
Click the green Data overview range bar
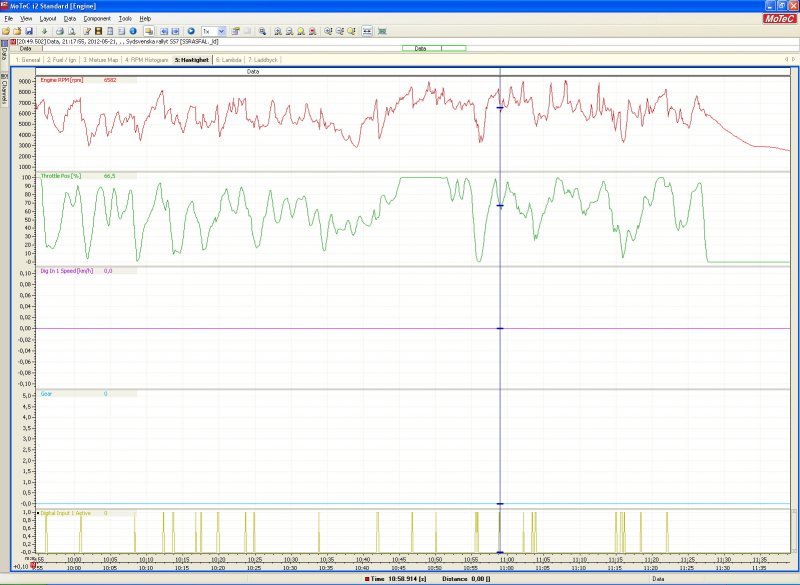(420, 48)
